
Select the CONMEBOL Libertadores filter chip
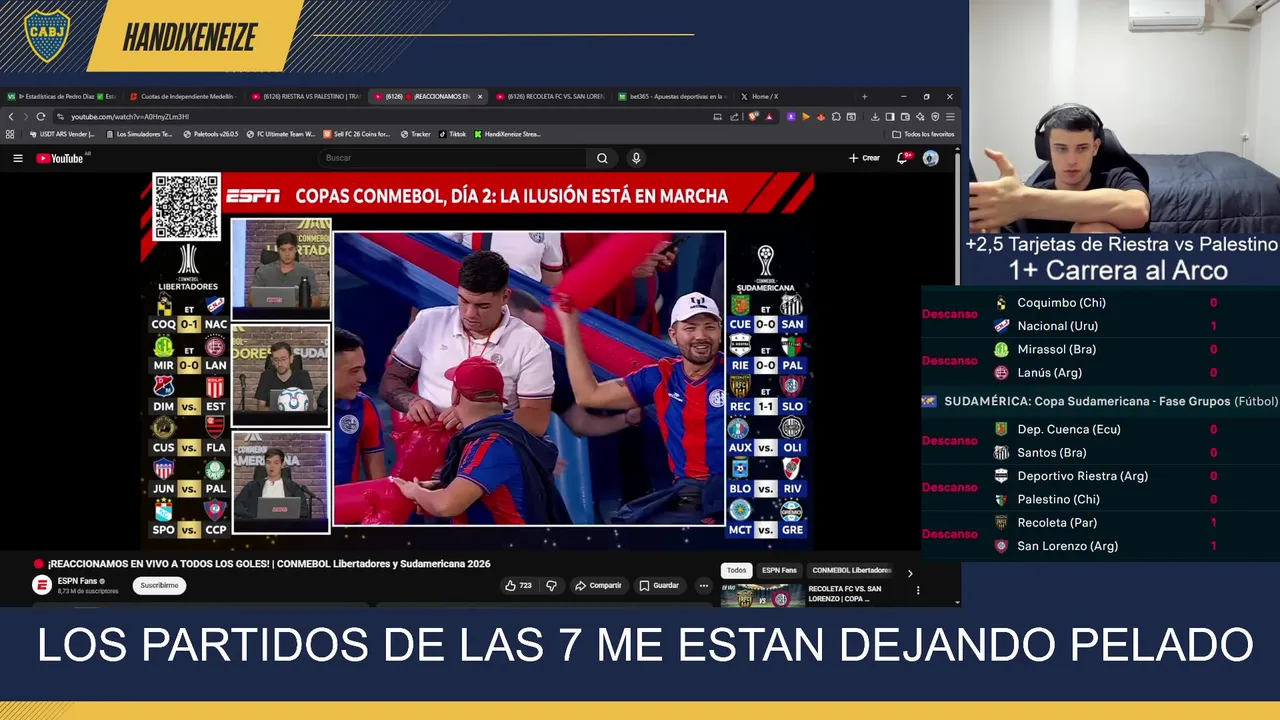[851, 570]
